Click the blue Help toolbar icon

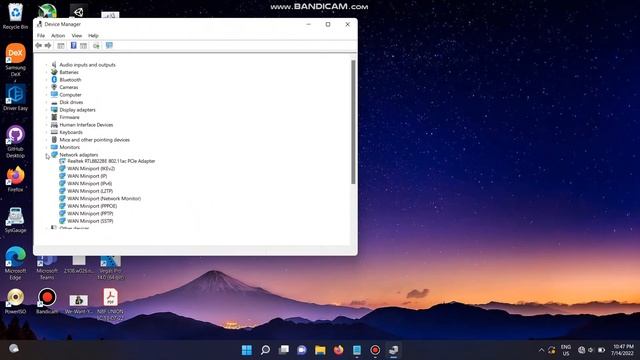click(x=73, y=46)
